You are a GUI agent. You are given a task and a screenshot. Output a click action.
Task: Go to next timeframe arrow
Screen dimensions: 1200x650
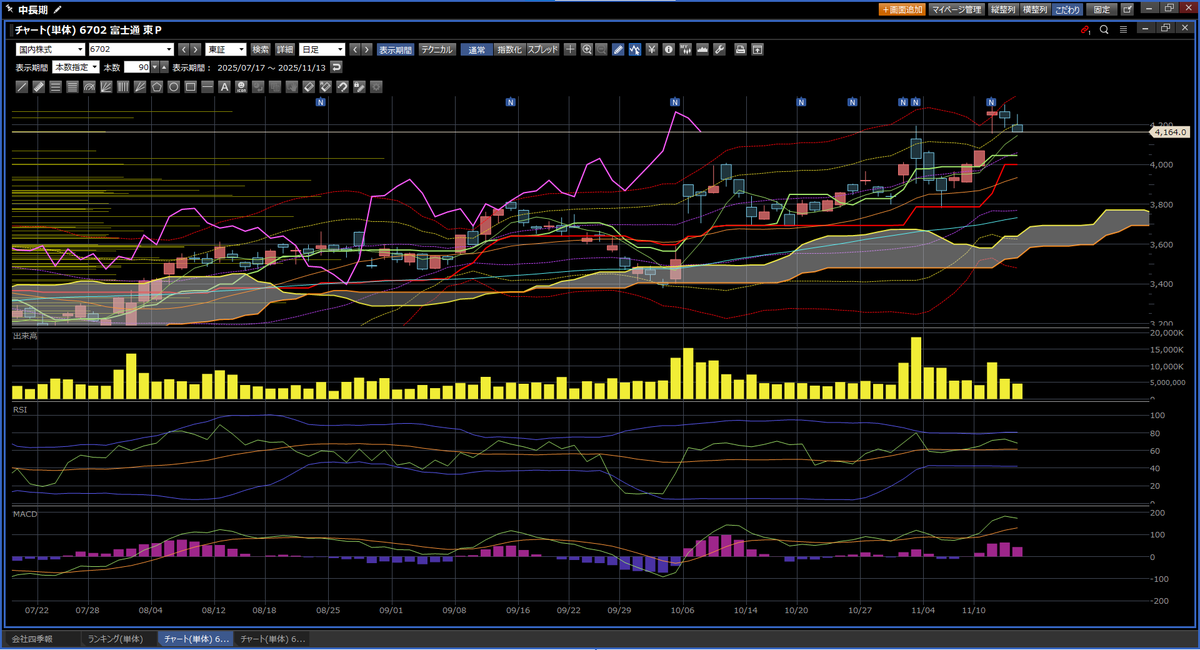[367, 49]
